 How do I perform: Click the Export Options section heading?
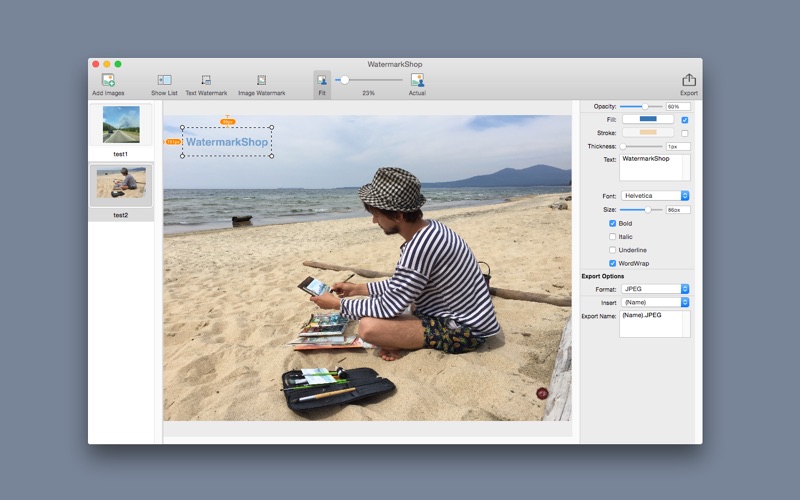(x=603, y=276)
